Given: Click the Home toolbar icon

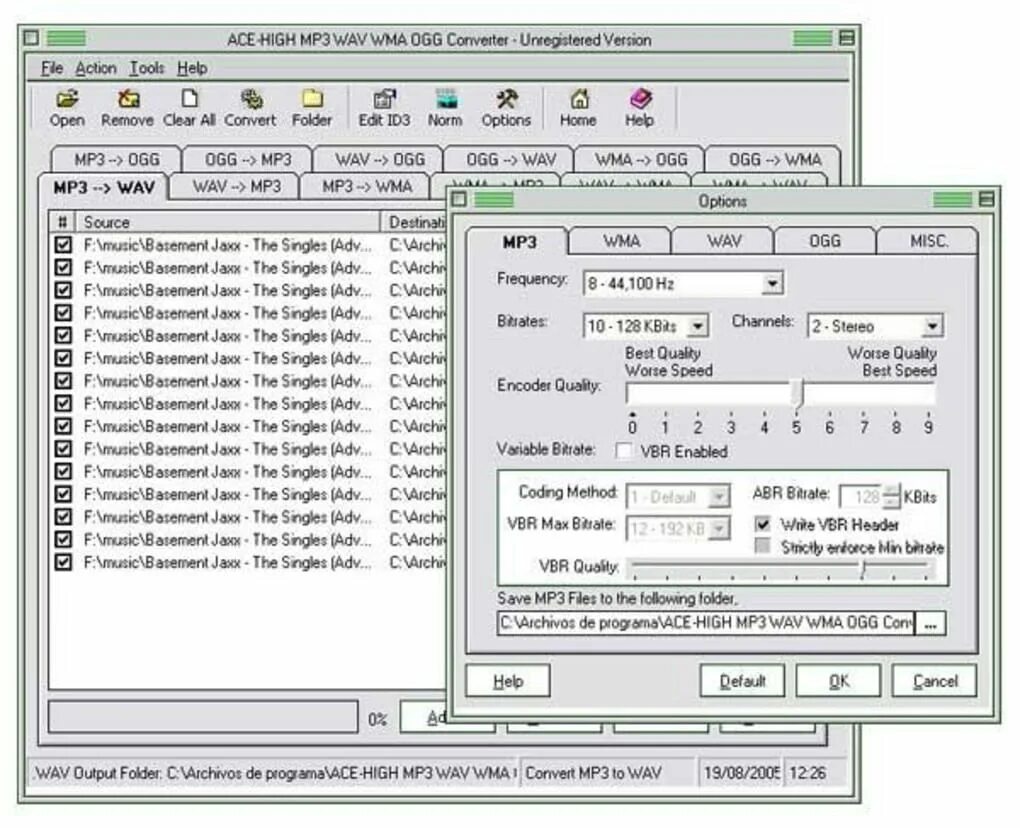Looking at the screenshot, I should pos(578,108).
